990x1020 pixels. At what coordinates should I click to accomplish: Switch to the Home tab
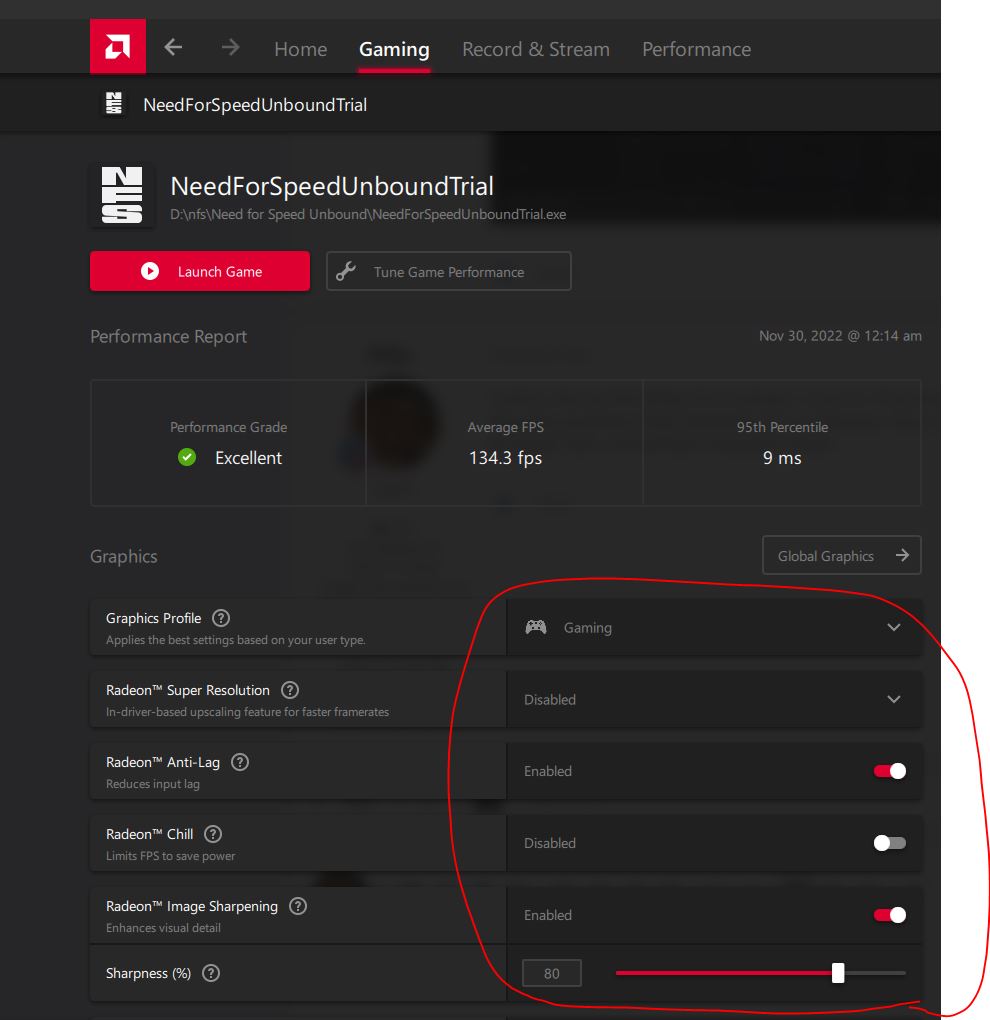300,49
